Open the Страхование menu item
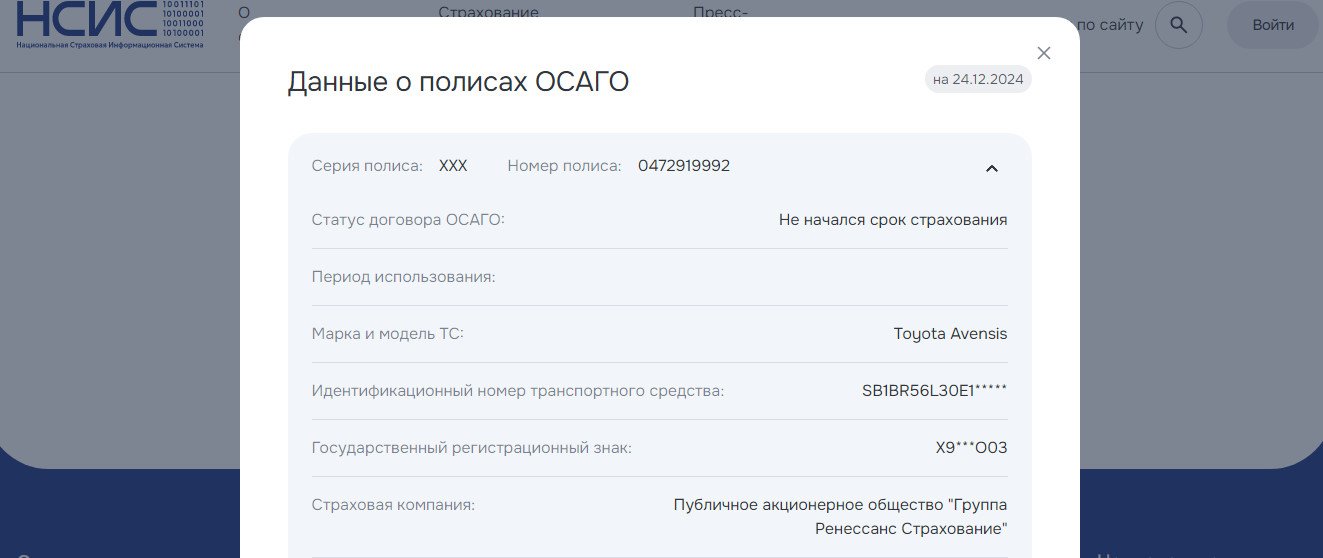Image resolution: width=1323 pixels, height=558 pixels. pyautogui.click(x=488, y=13)
